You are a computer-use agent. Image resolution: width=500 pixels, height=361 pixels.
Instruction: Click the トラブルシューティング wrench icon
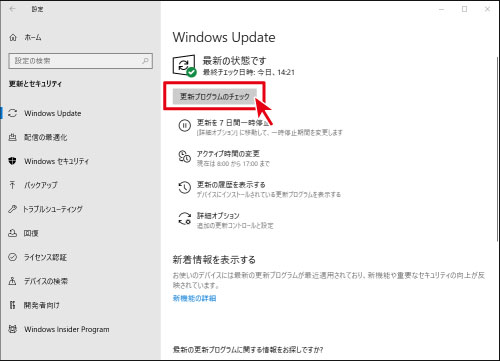[13, 209]
